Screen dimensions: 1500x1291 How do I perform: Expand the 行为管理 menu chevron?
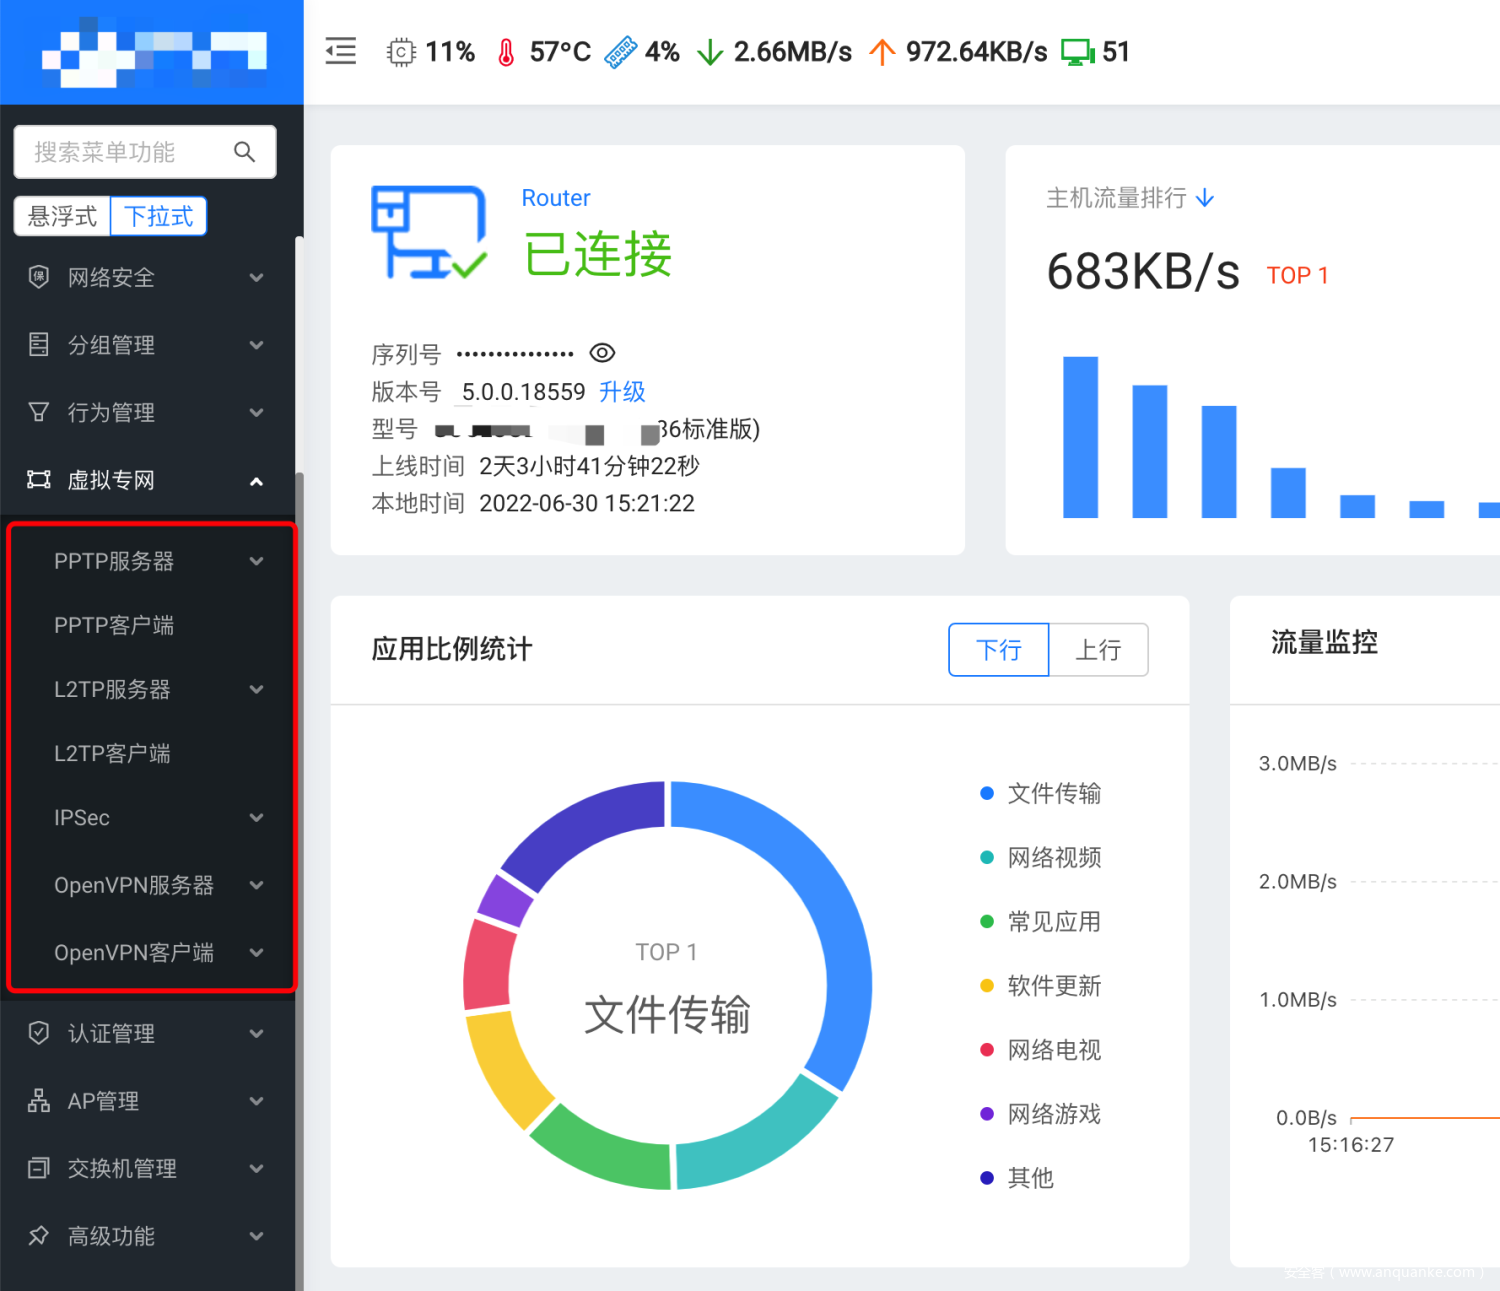pyautogui.click(x=257, y=412)
